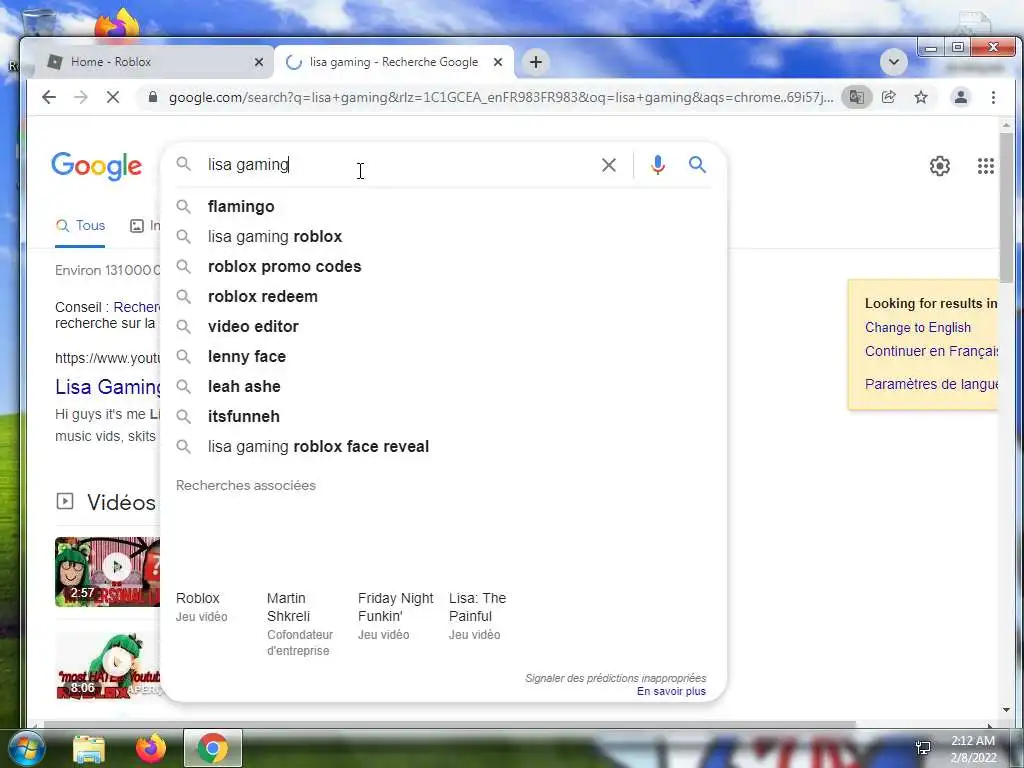Viewport: 1024px width, 768px height.
Task: Open the Google apps grid
Action: (x=985, y=166)
